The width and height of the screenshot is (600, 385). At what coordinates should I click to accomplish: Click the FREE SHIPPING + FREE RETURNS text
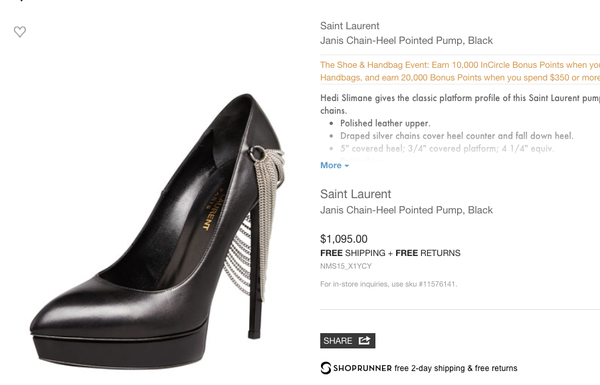(x=390, y=253)
